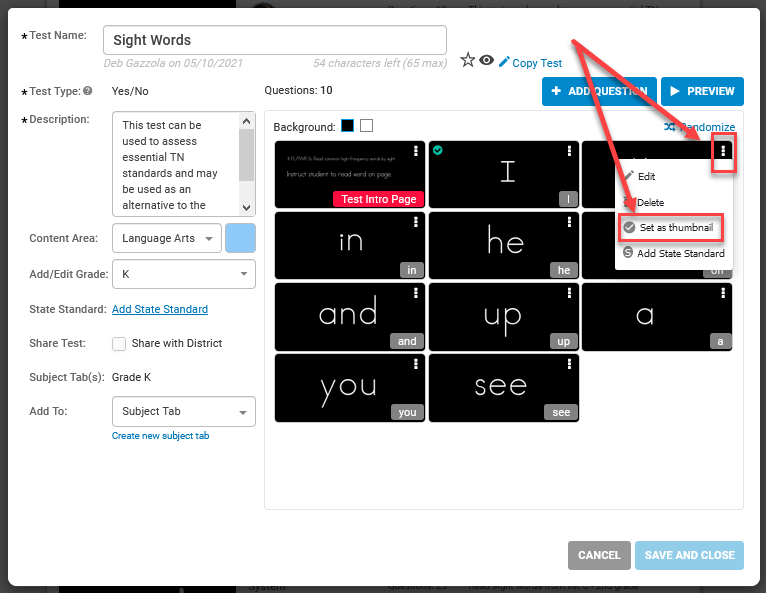Select the white background option
This screenshot has height=593, width=766.
[x=366, y=126]
